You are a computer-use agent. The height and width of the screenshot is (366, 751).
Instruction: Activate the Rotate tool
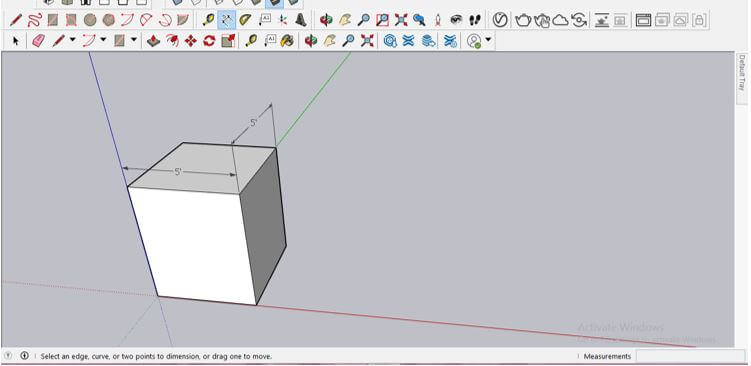point(209,41)
